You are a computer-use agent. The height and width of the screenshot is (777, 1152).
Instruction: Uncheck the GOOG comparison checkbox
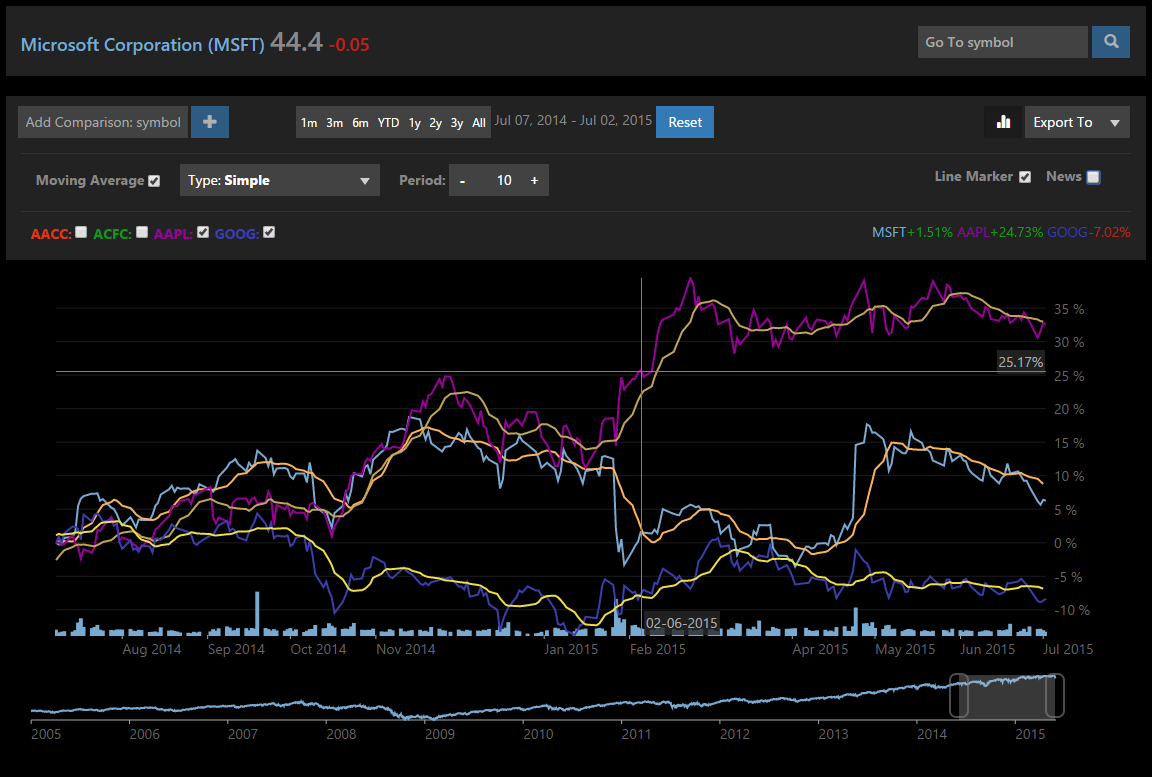269,232
